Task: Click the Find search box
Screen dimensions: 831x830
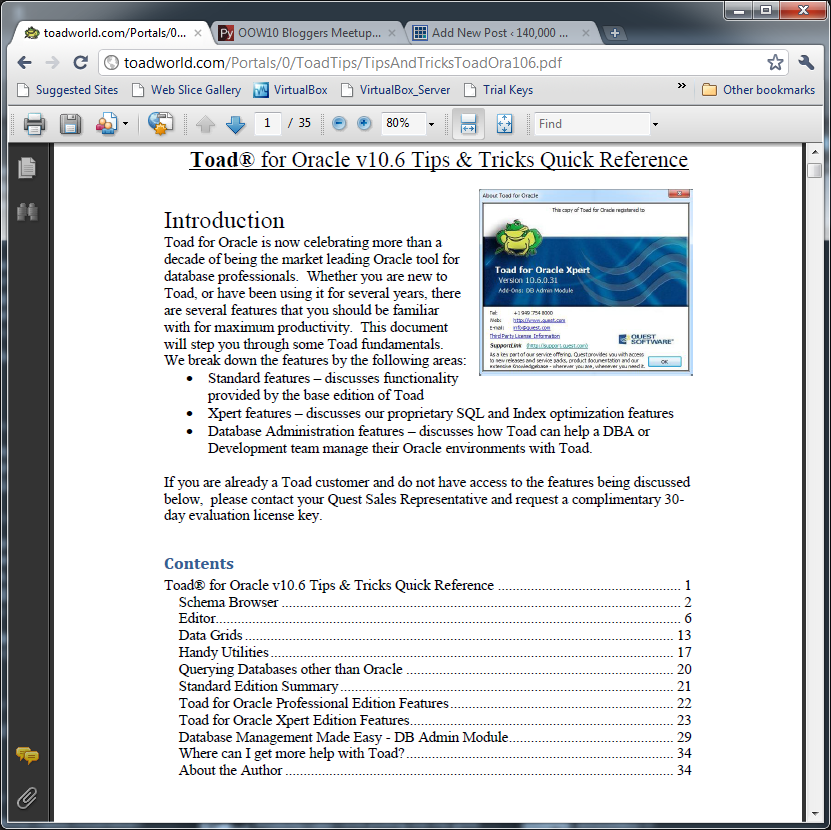Action: coord(592,124)
